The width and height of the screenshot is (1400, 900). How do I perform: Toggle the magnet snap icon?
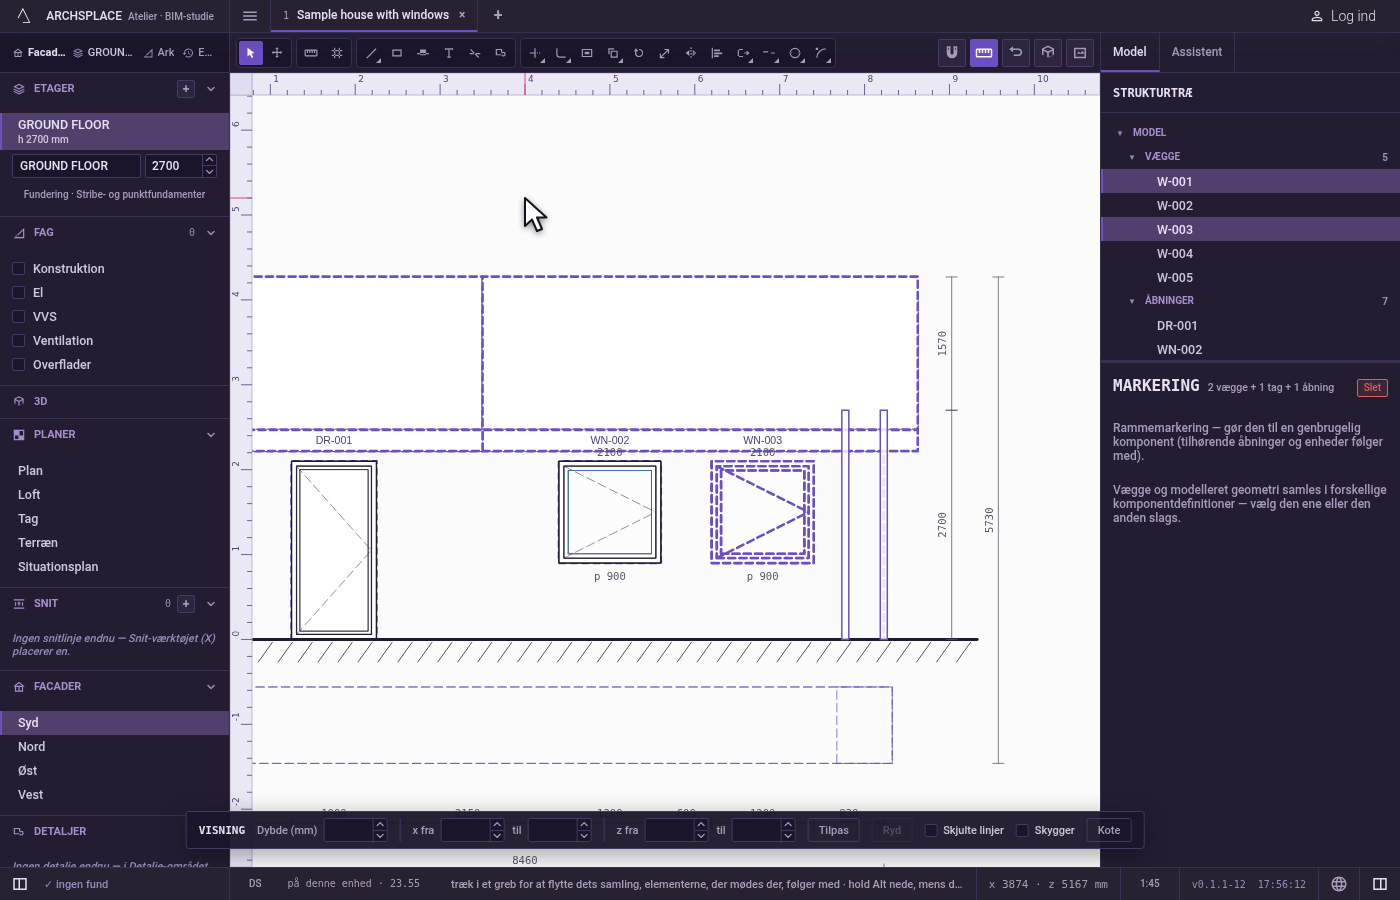952,53
